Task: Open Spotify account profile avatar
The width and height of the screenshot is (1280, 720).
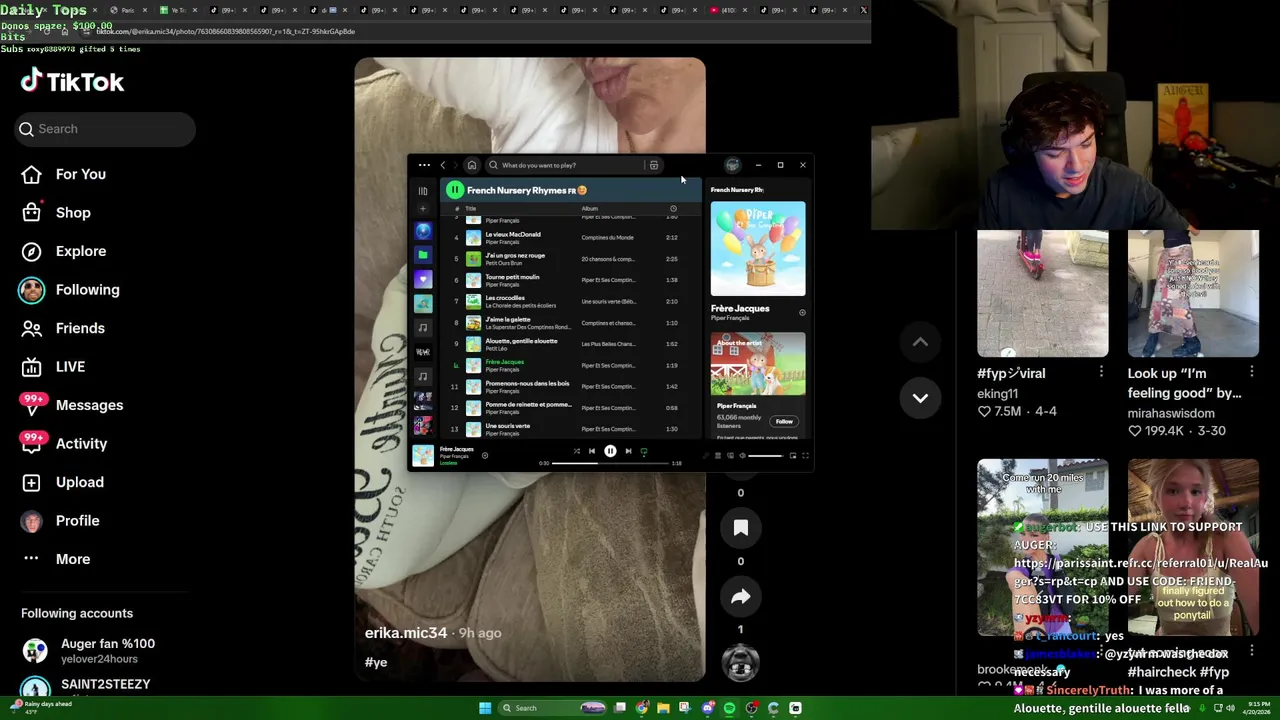Action: point(733,165)
